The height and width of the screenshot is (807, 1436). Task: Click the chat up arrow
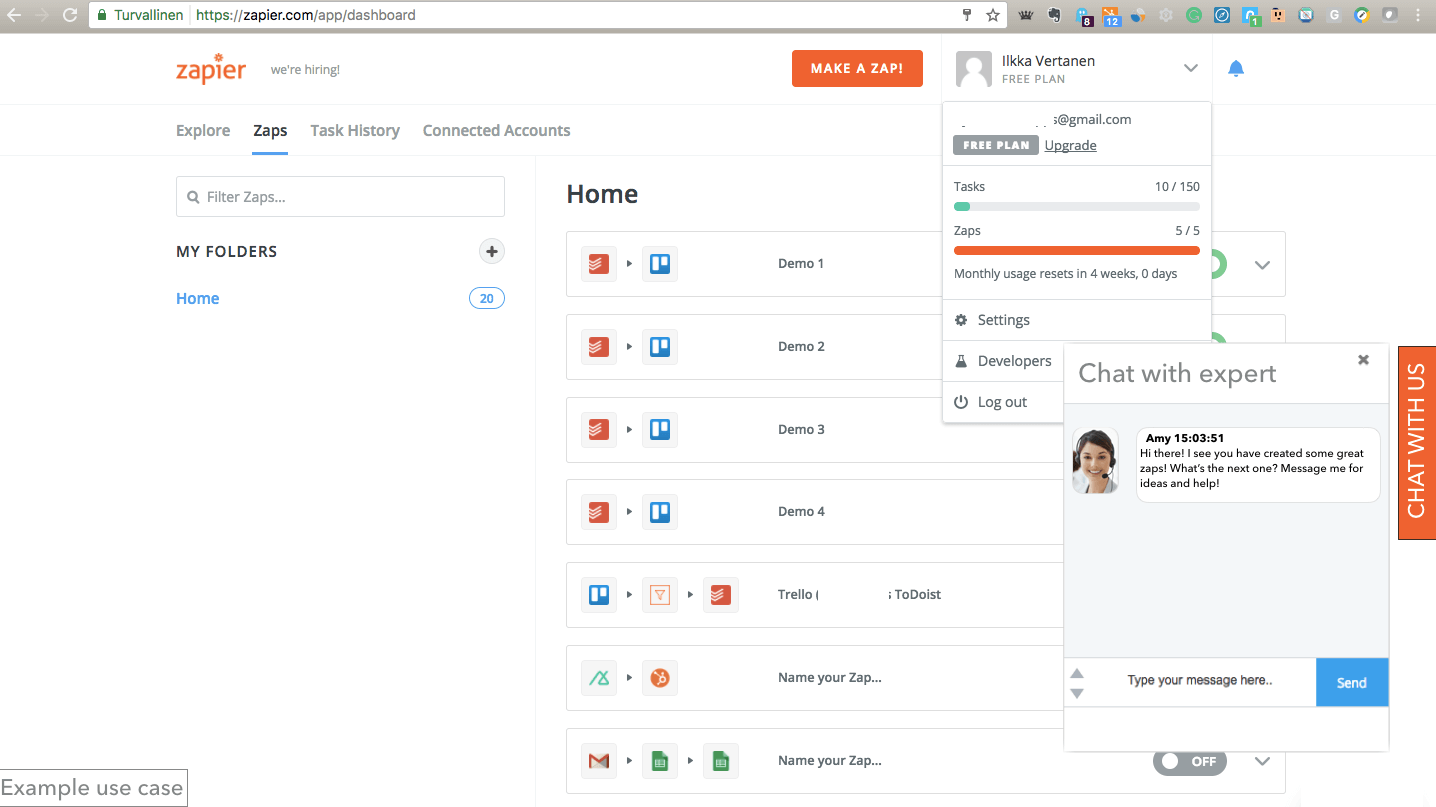point(1077,672)
